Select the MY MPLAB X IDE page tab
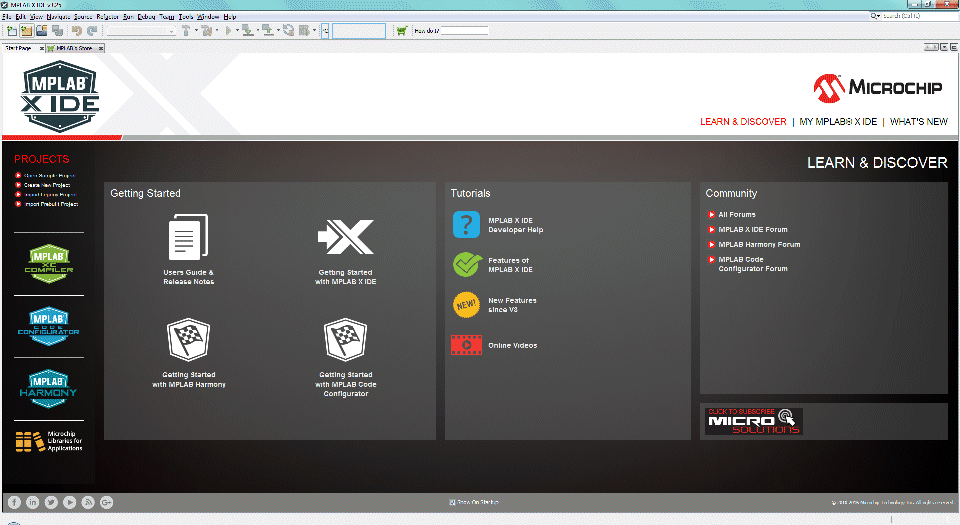This screenshot has width=960, height=525. pyautogui.click(x=838, y=122)
